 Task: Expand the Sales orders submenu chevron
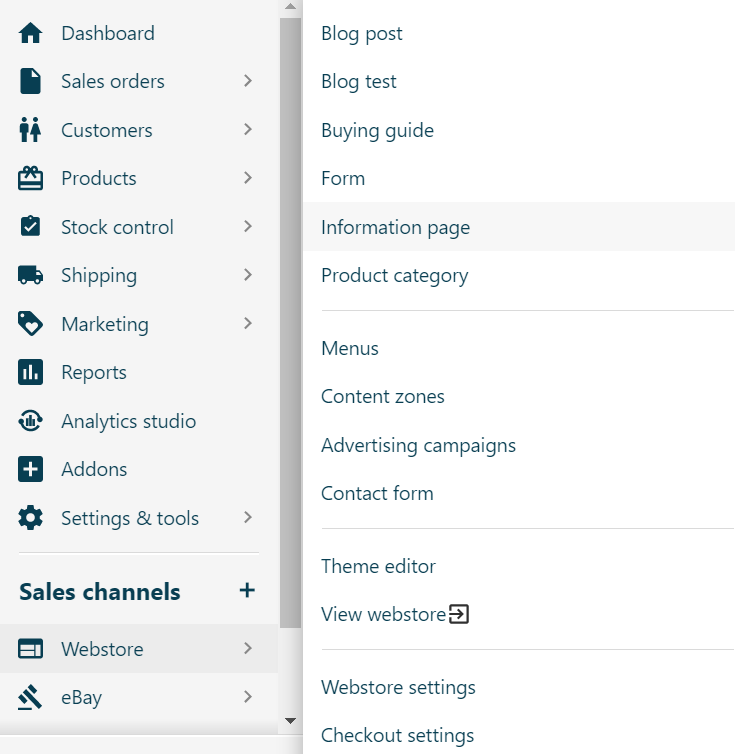[248, 81]
